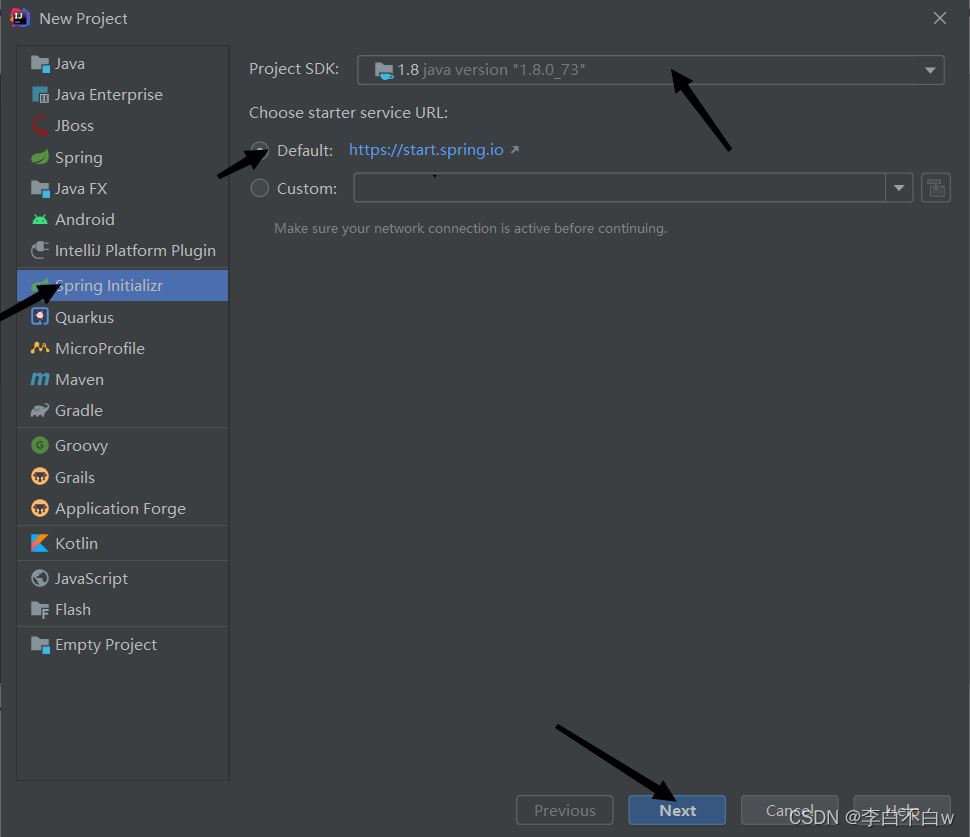Click the IntelliJ IDEA logo in title bar
Image resolution: width=970 pixels, height=837 pixels.
coord(20,18)
